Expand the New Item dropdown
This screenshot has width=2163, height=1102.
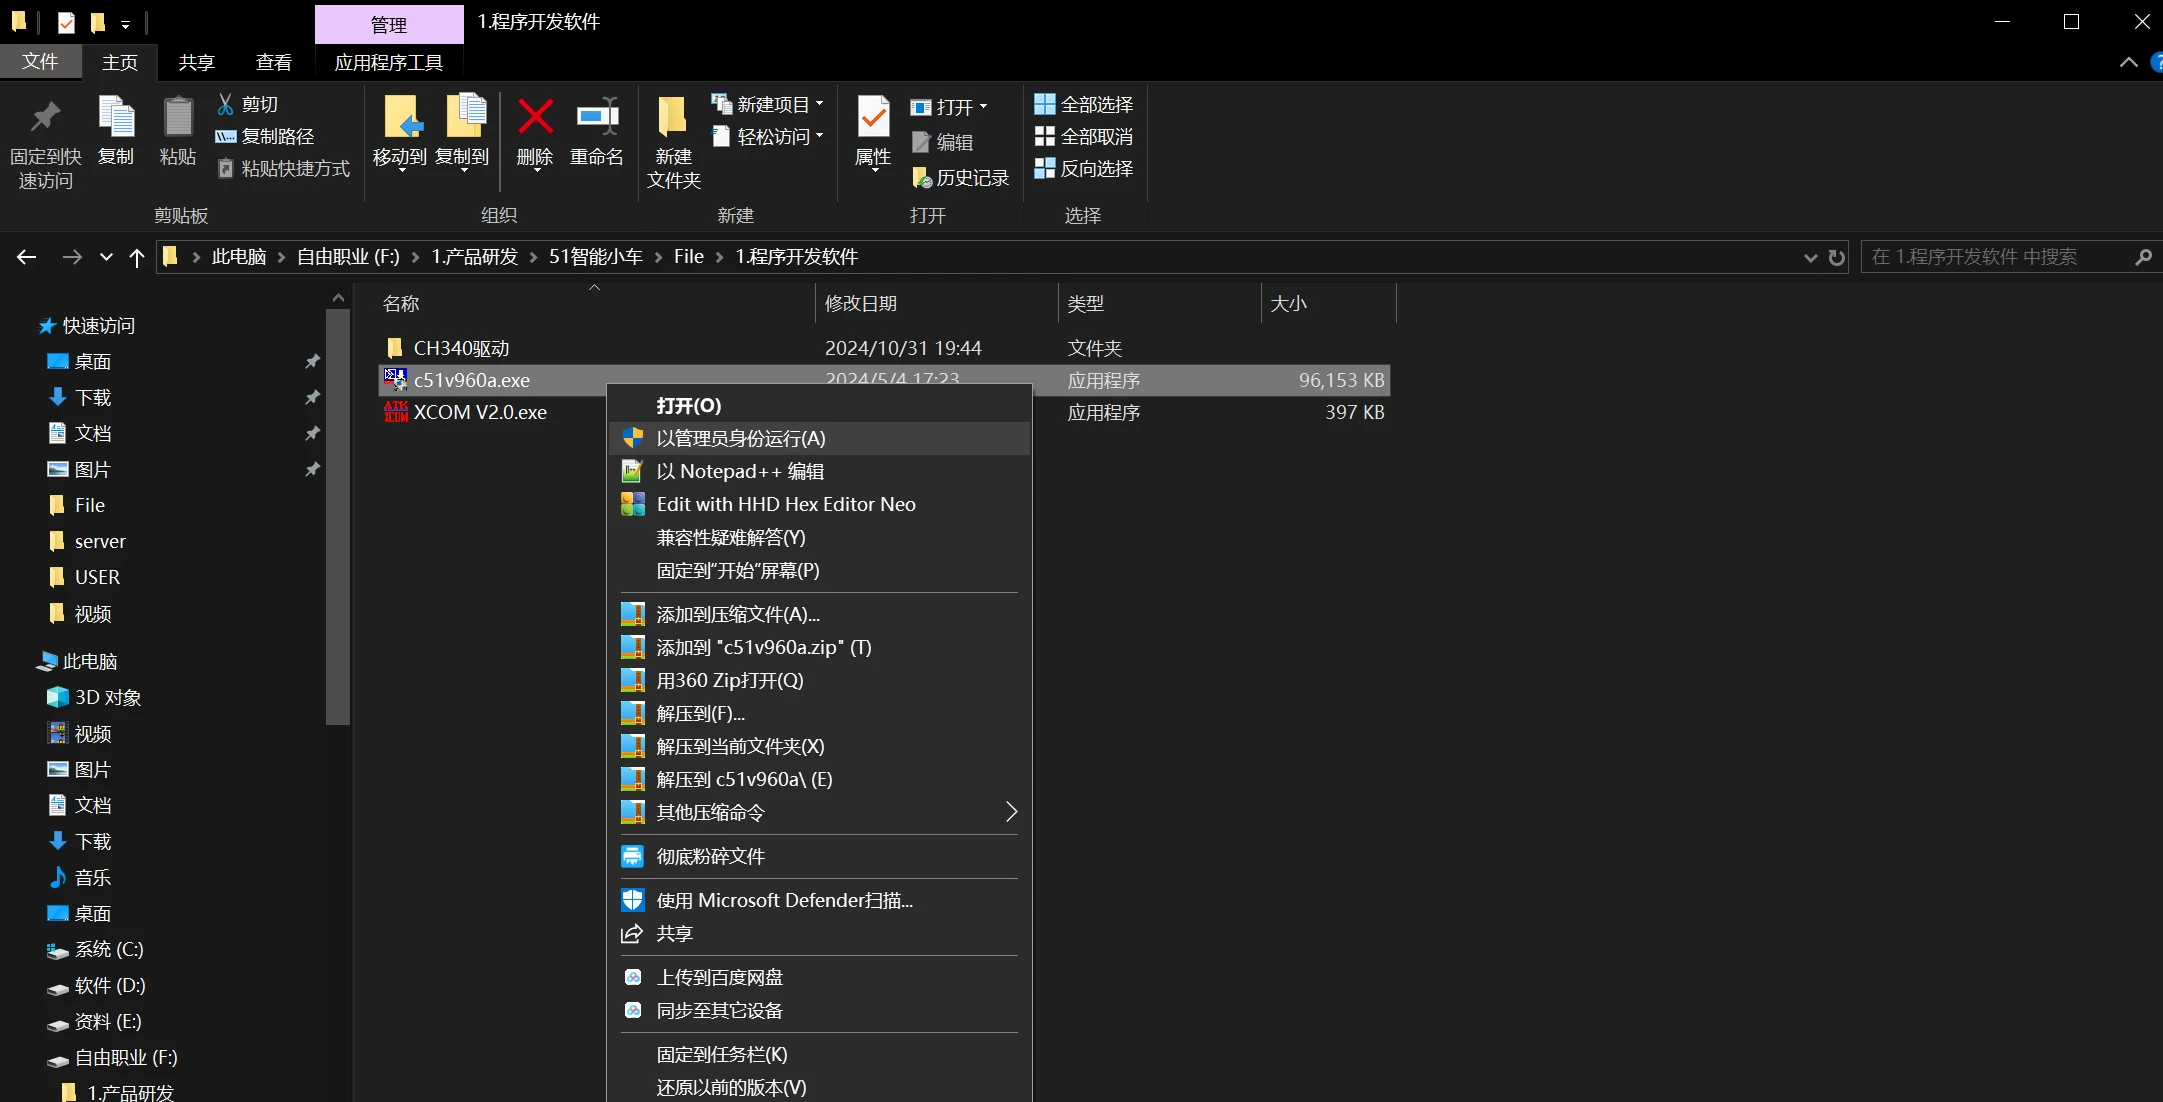[819, 104]
